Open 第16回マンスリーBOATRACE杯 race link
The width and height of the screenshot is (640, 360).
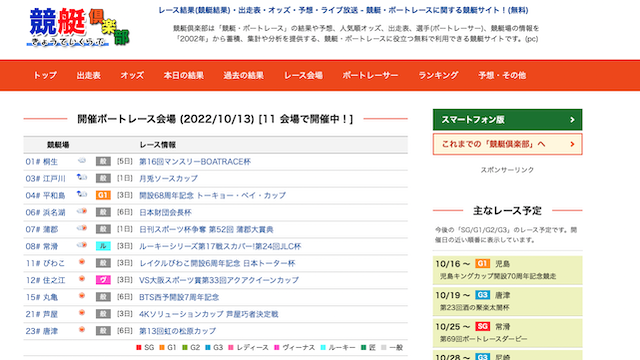[x=195, y=162]
